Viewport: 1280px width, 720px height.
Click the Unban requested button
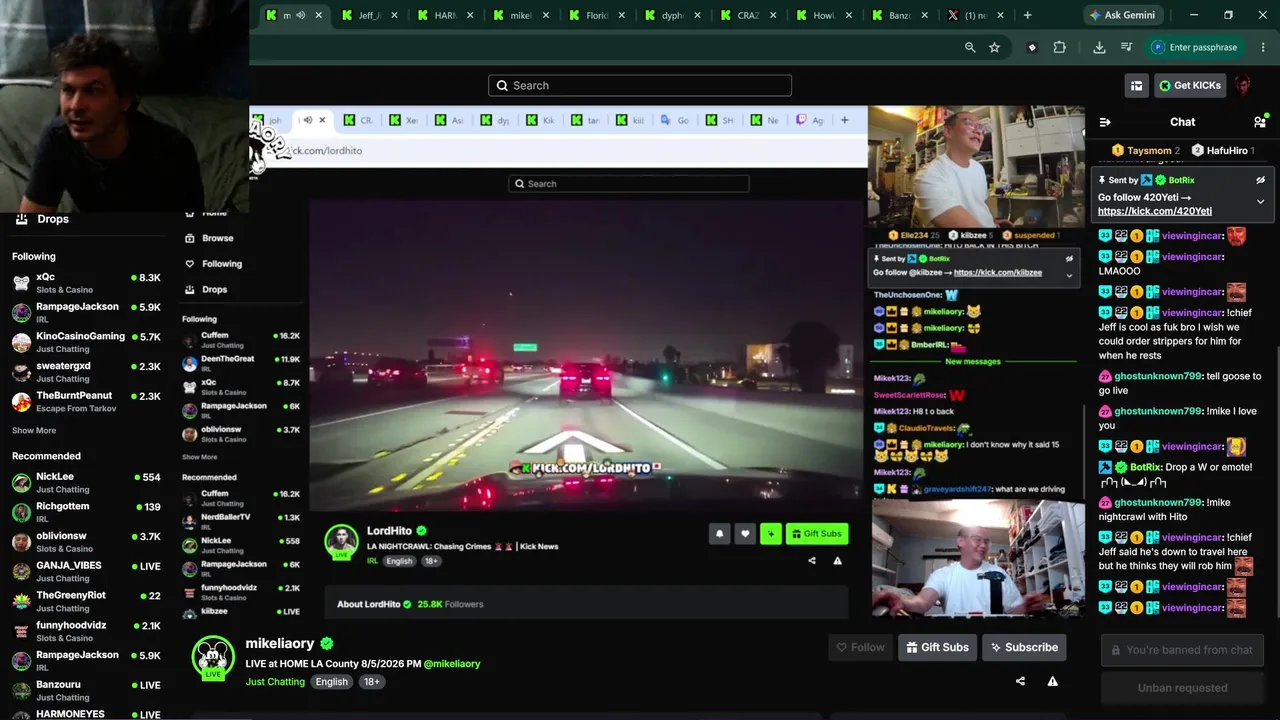pyautogui.click(x=1182, y=688)
